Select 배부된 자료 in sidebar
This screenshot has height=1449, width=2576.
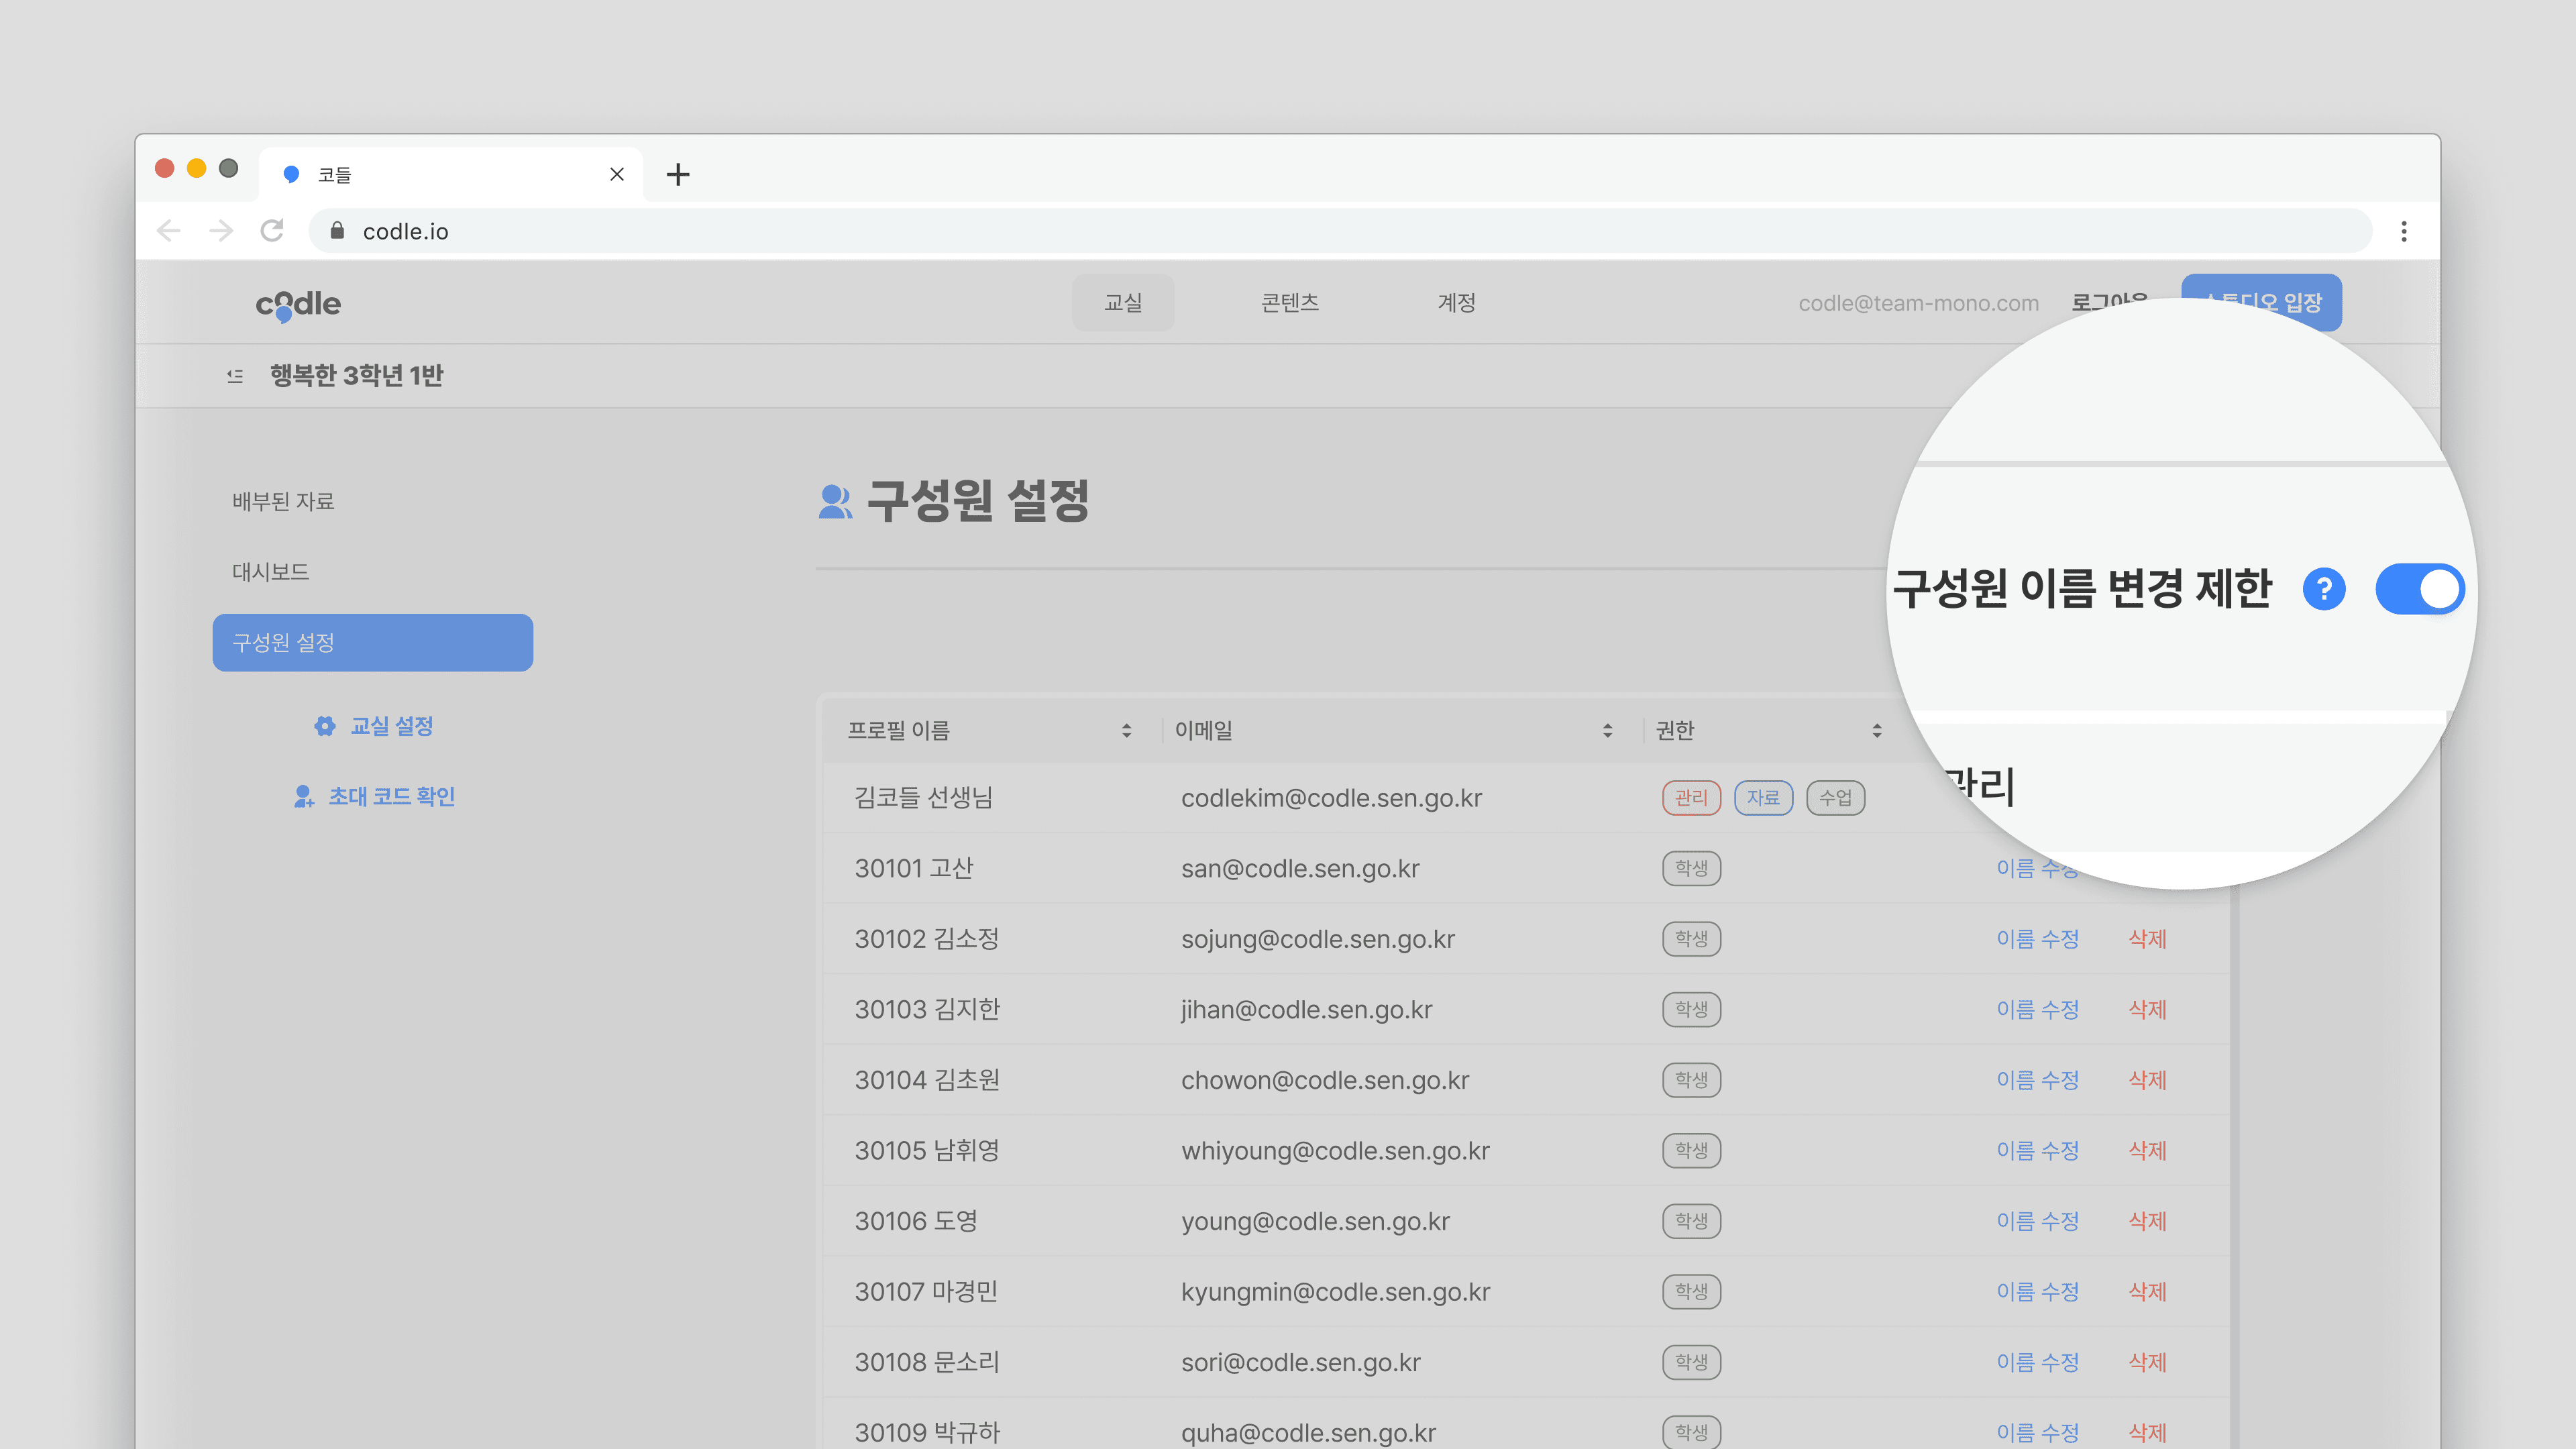click(283, 501)
